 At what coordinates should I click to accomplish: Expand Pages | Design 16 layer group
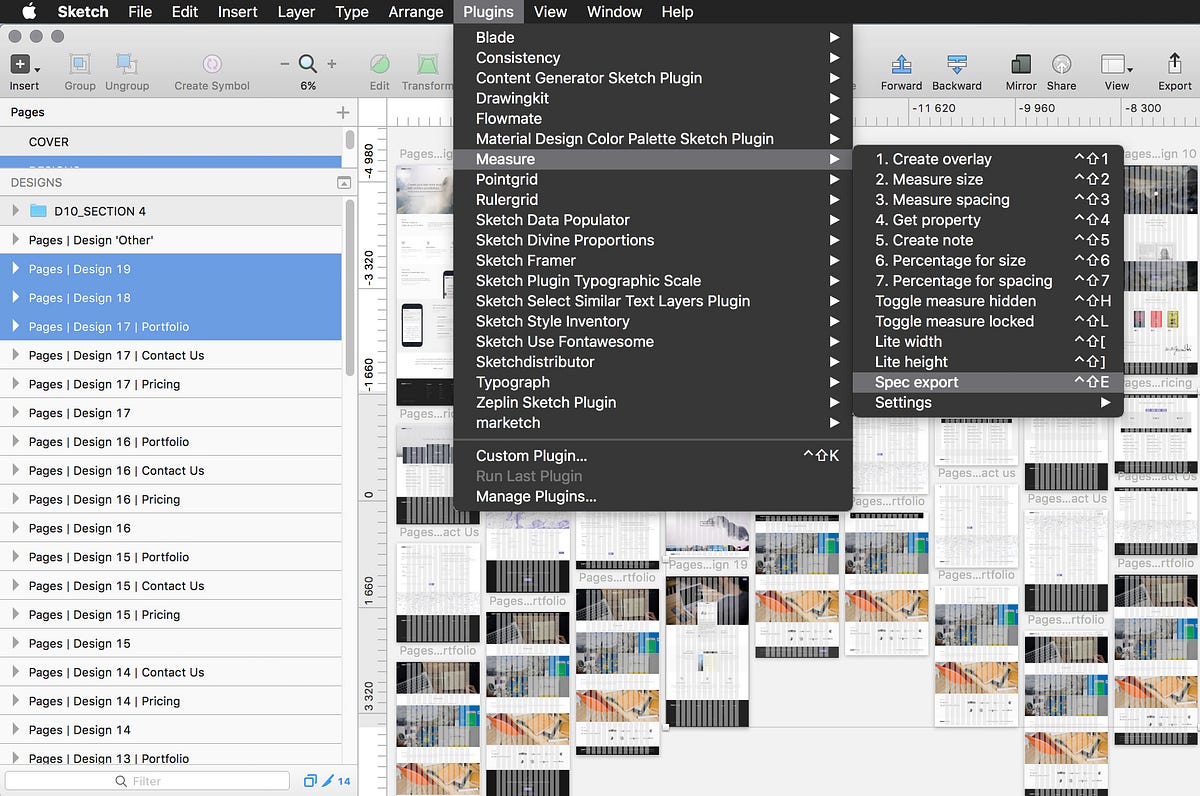tap(15, 528)
